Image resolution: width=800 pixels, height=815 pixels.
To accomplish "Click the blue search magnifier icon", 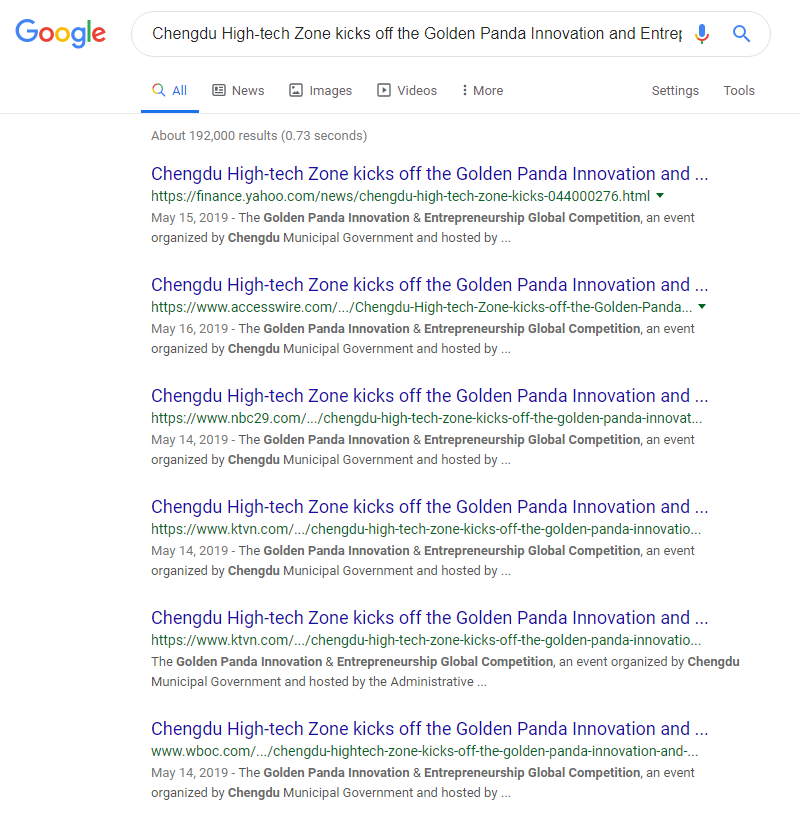I will click(x=741, y=34).
